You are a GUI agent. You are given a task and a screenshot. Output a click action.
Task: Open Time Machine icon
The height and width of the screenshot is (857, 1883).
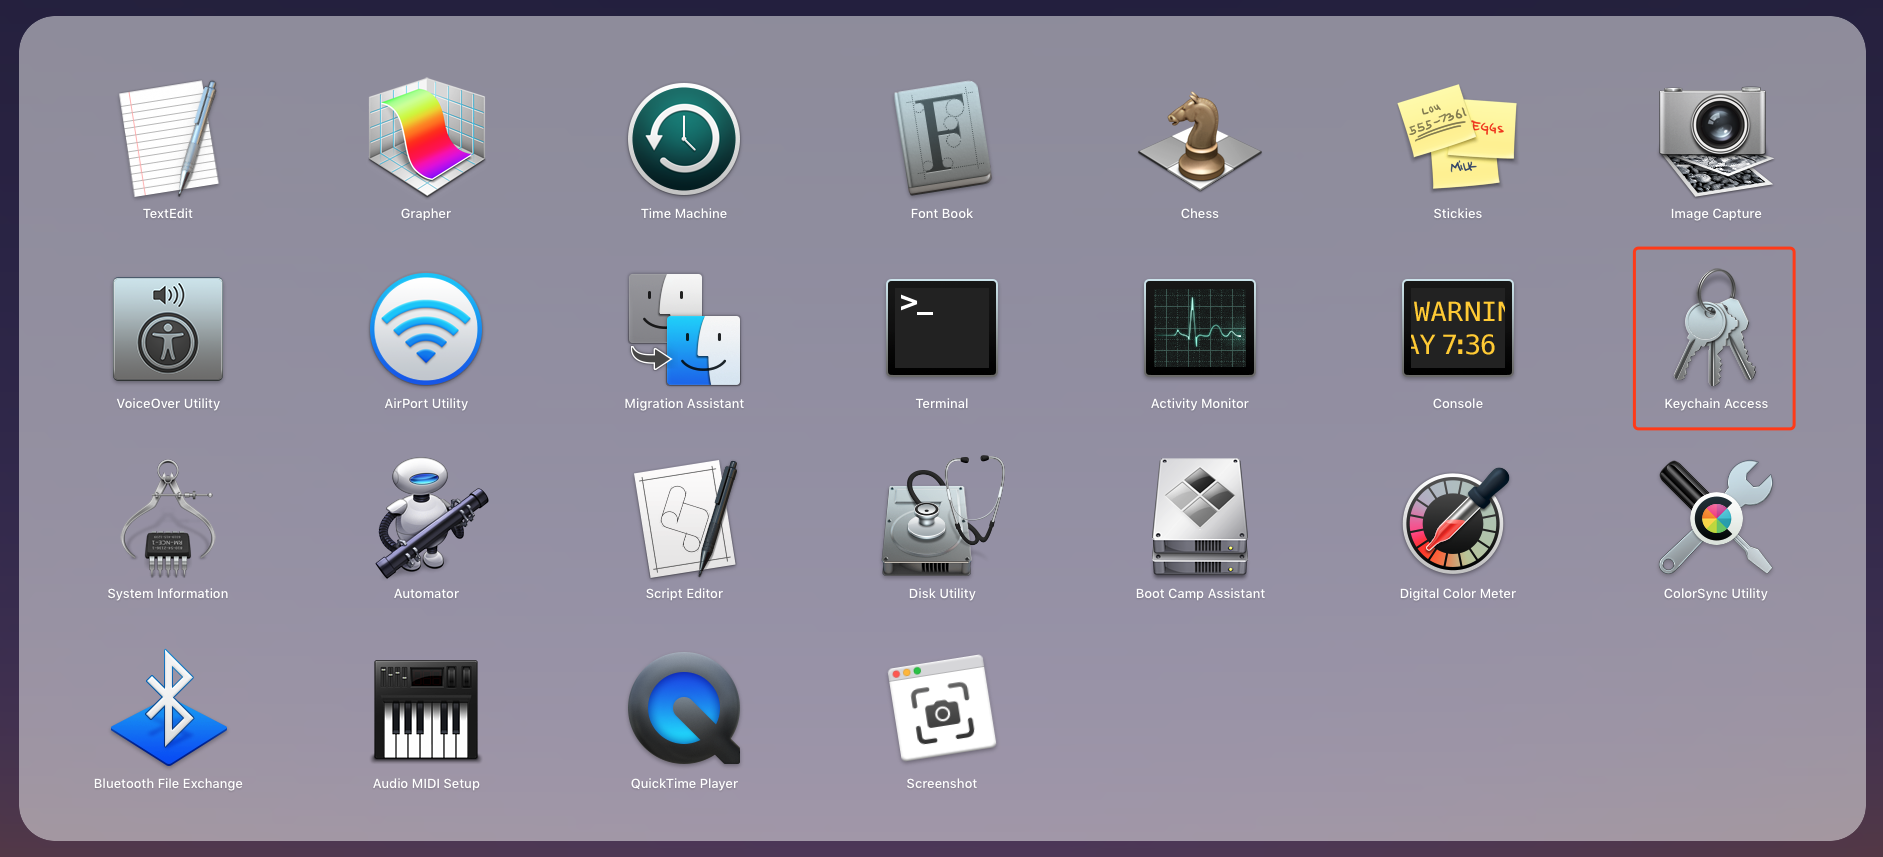click(684, 139)
